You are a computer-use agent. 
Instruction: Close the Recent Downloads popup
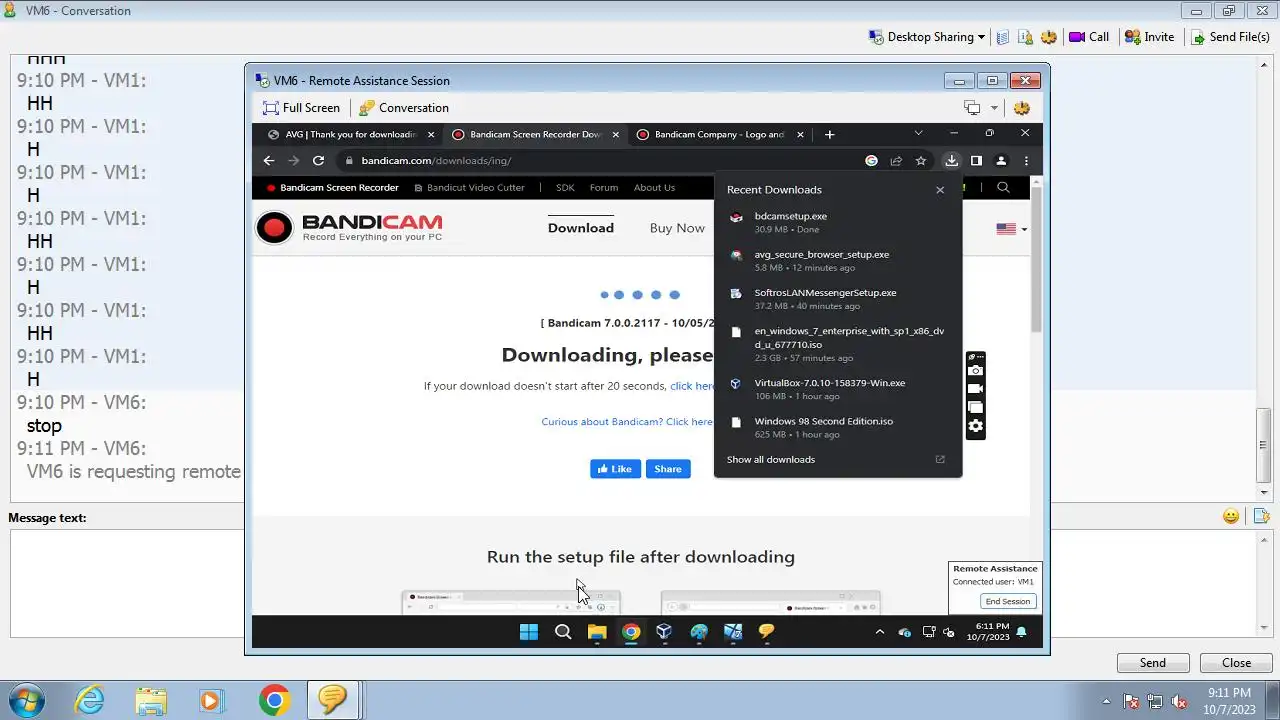(x=940, y=189)
